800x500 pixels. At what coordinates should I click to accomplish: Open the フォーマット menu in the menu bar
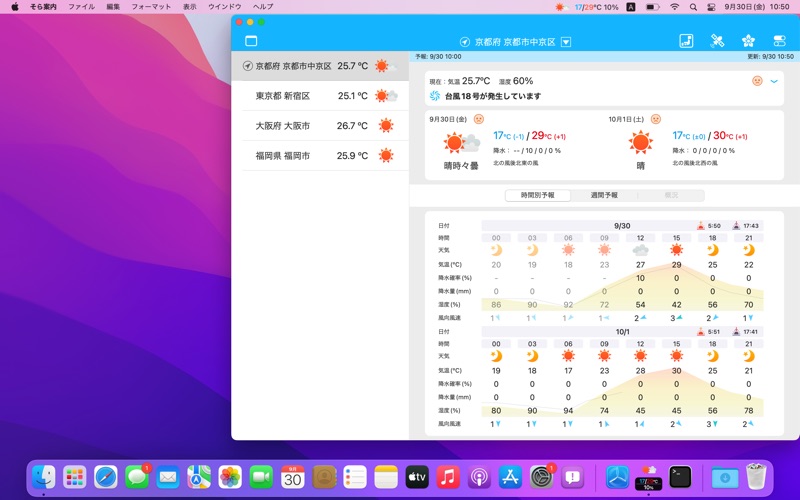click(x=151, y=7)
